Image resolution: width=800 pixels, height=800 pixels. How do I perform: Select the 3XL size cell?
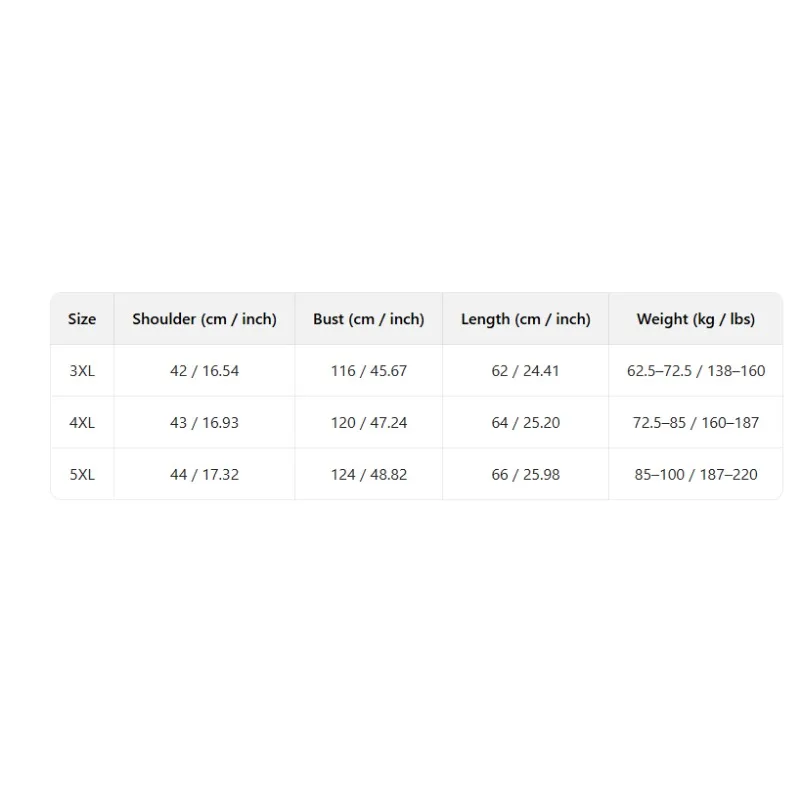[x=82, y=370]
